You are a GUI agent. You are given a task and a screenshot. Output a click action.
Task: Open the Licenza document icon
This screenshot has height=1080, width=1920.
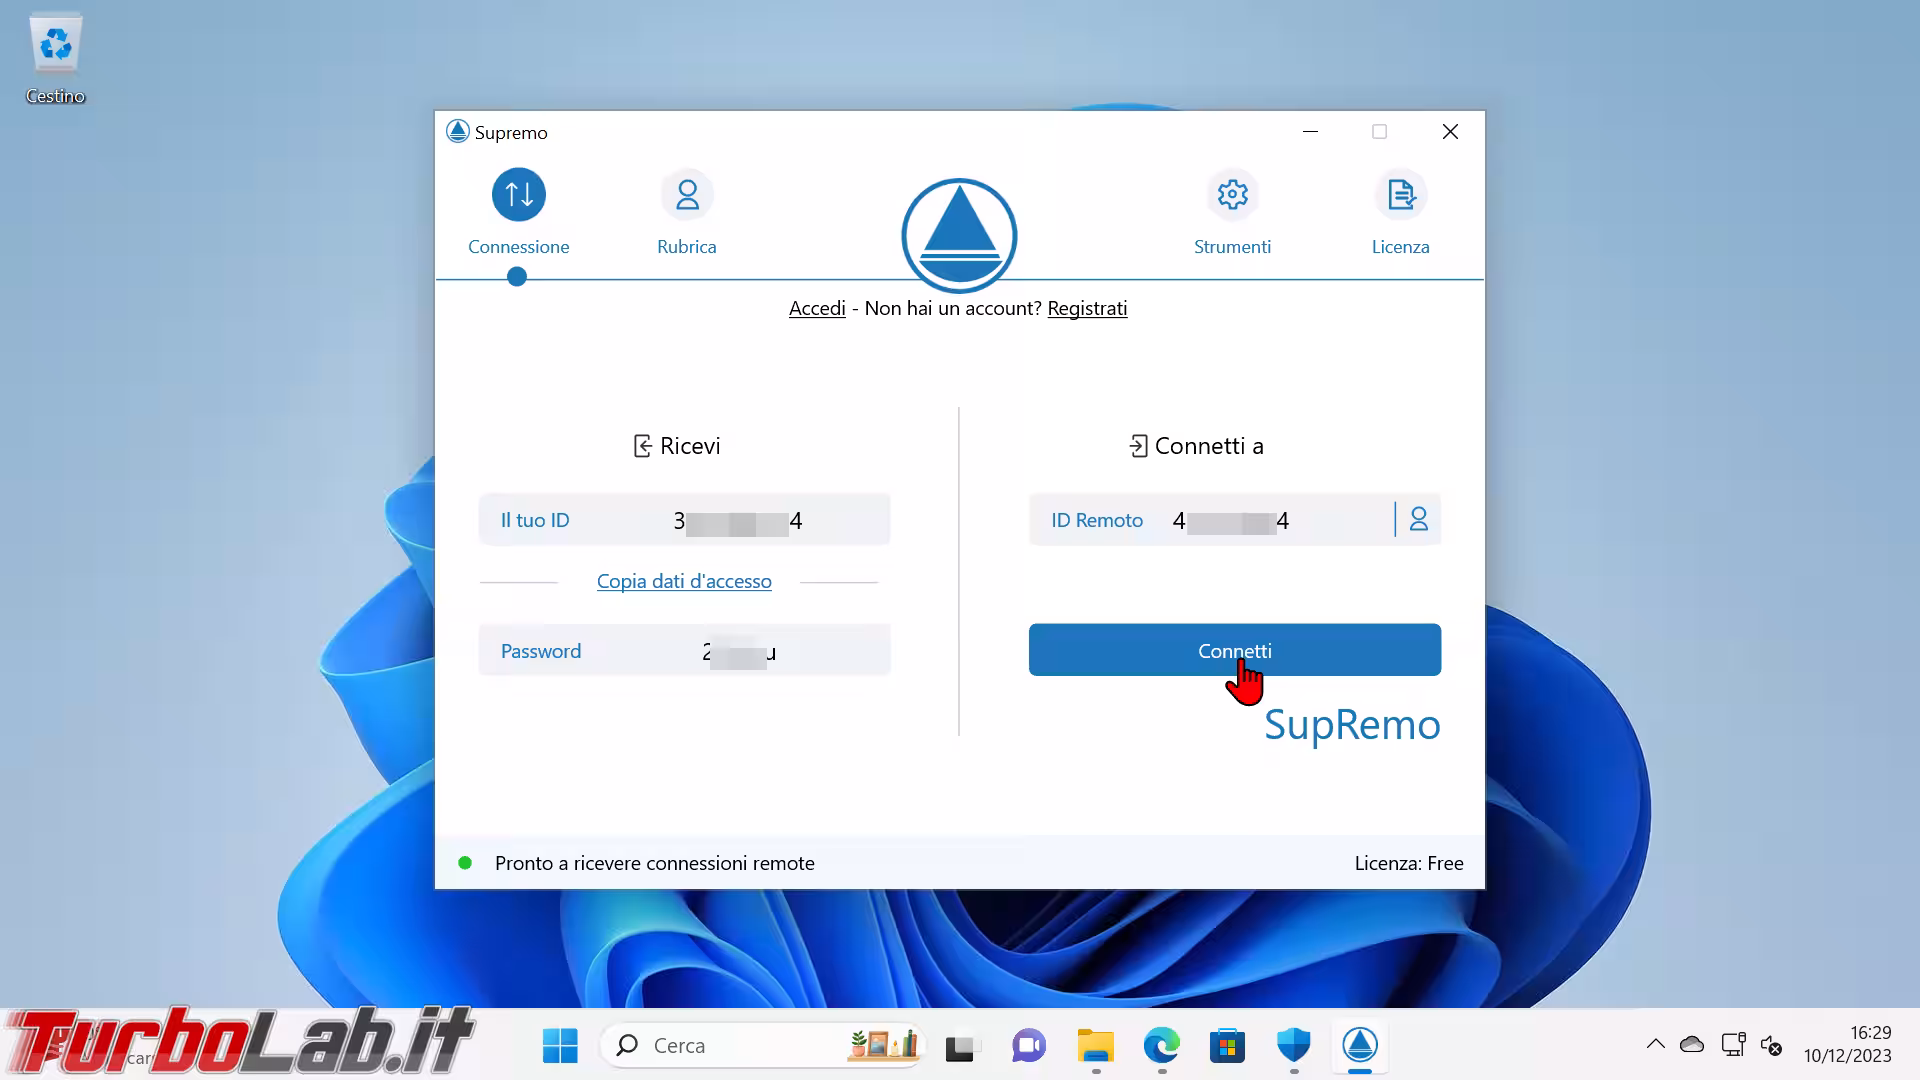tap(1400, 194)
